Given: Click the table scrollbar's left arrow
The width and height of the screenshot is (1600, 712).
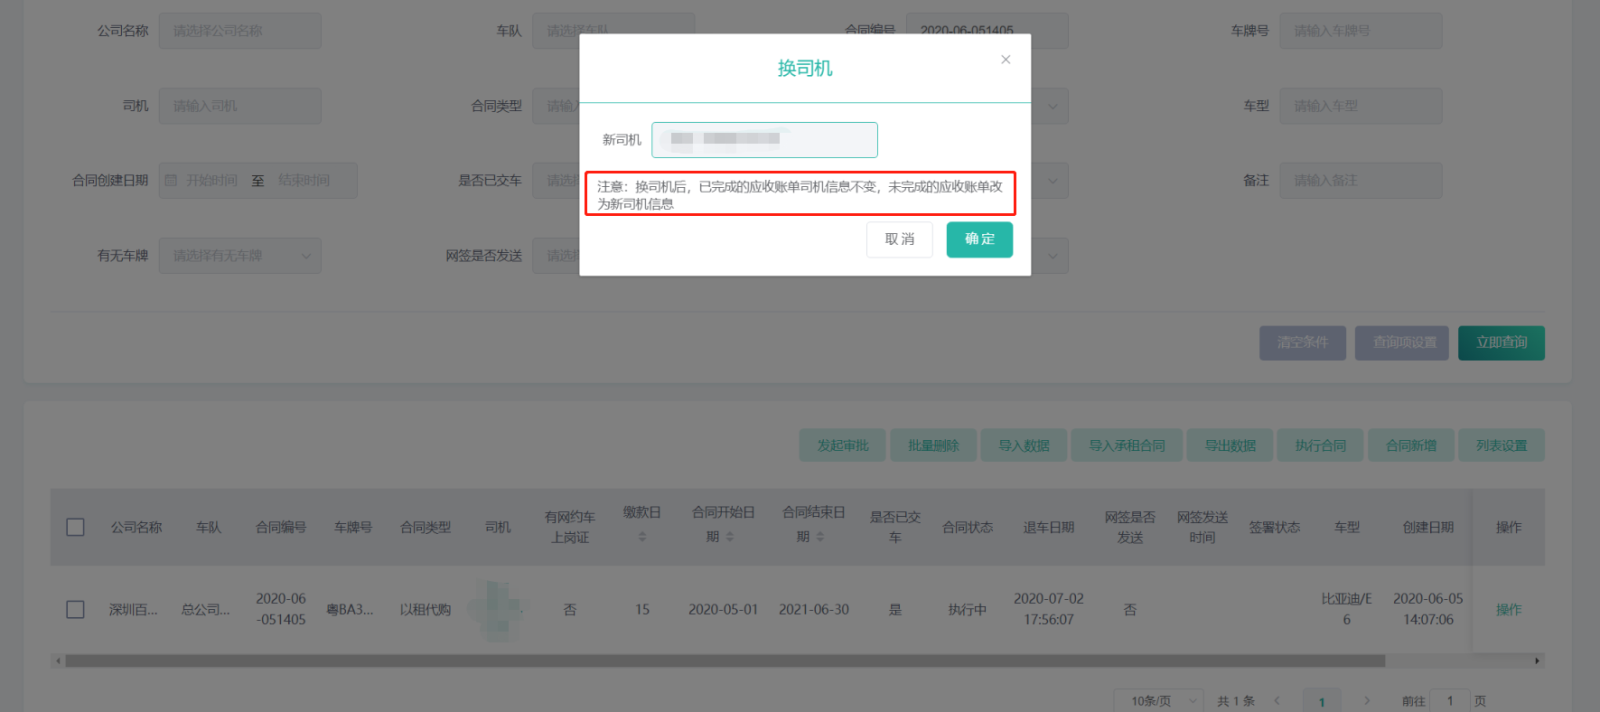Looking at the screenshot, I should tap(58, 661).
